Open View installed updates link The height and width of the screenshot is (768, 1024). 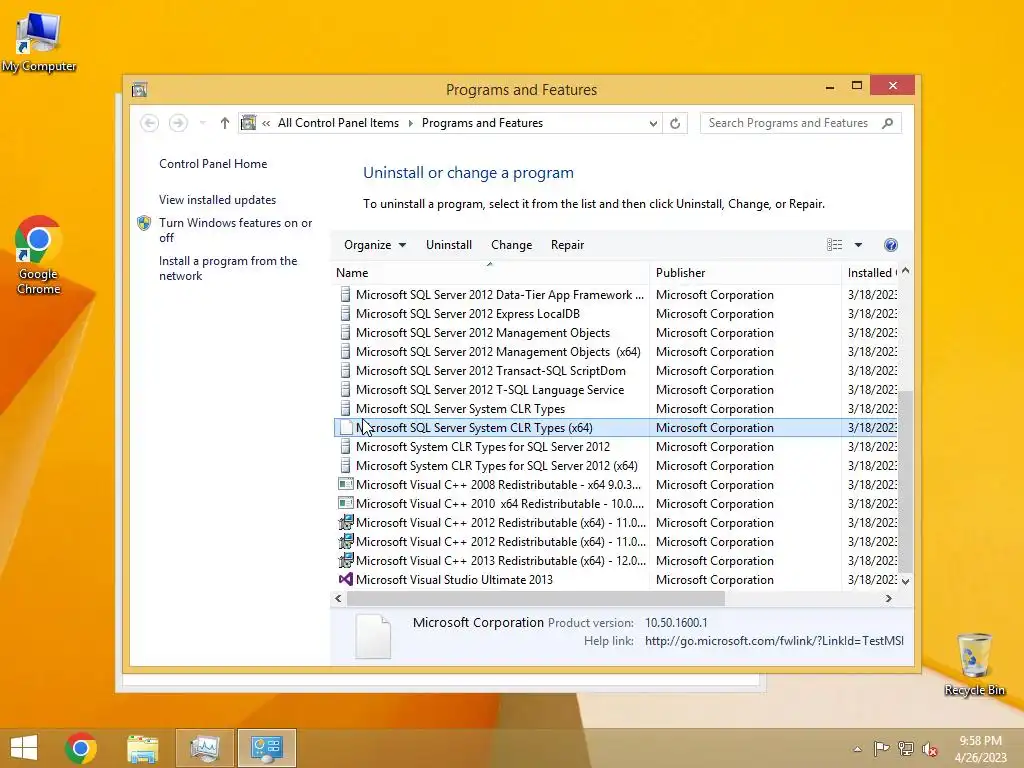tap(217, 200)
